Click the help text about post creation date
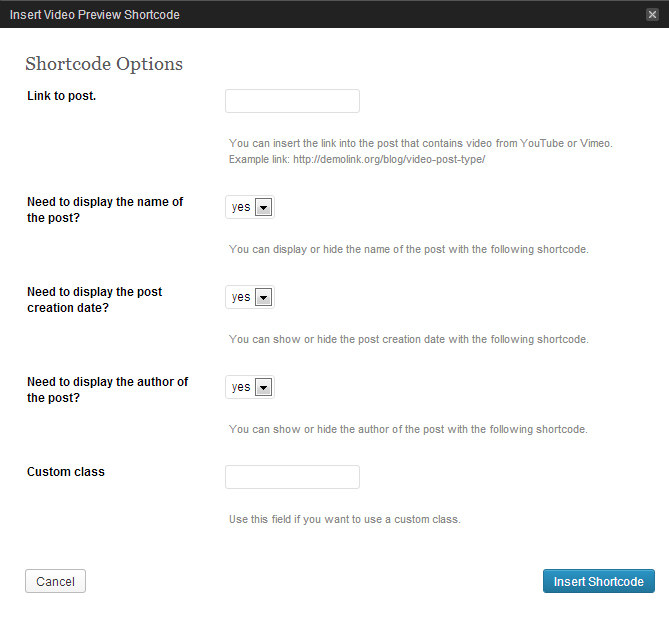The width and height of the screenshot is (669, 622). tap(408, 339)
